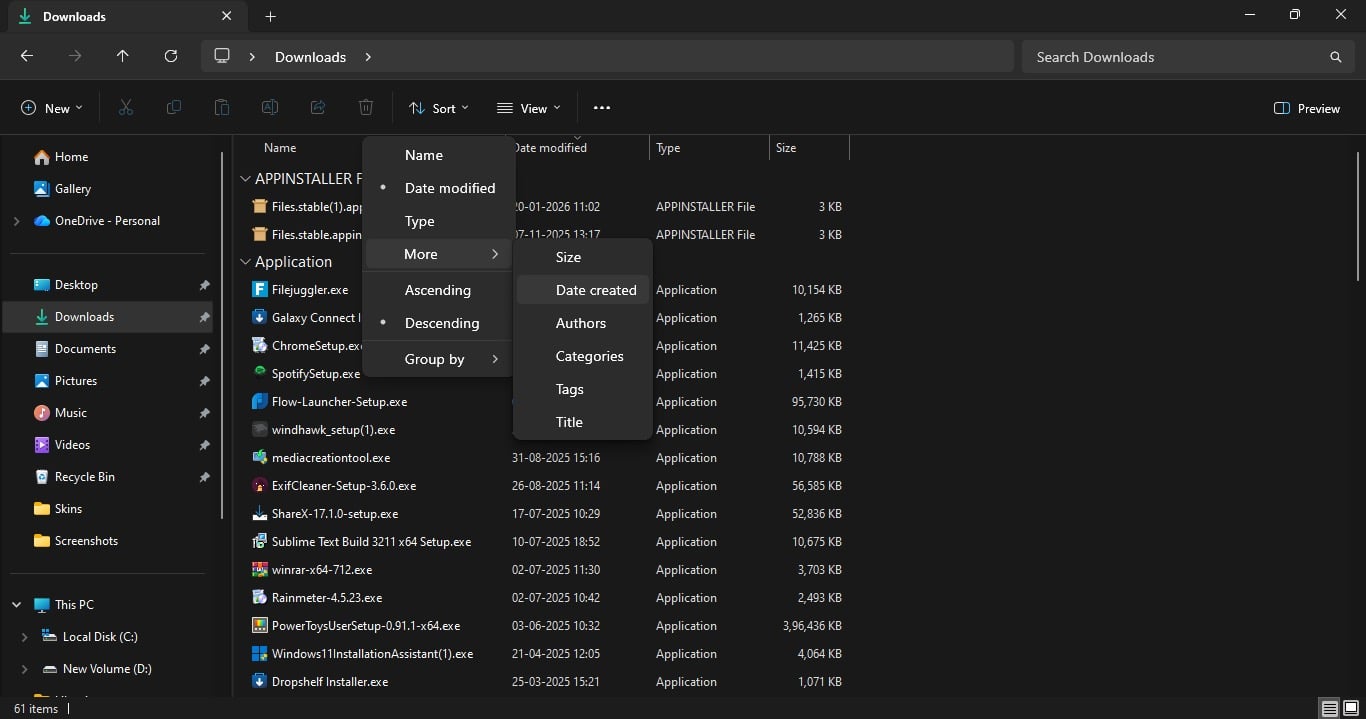Click the This PC monitor icon in address bar

pyautogui.click(x=222, y=56)
